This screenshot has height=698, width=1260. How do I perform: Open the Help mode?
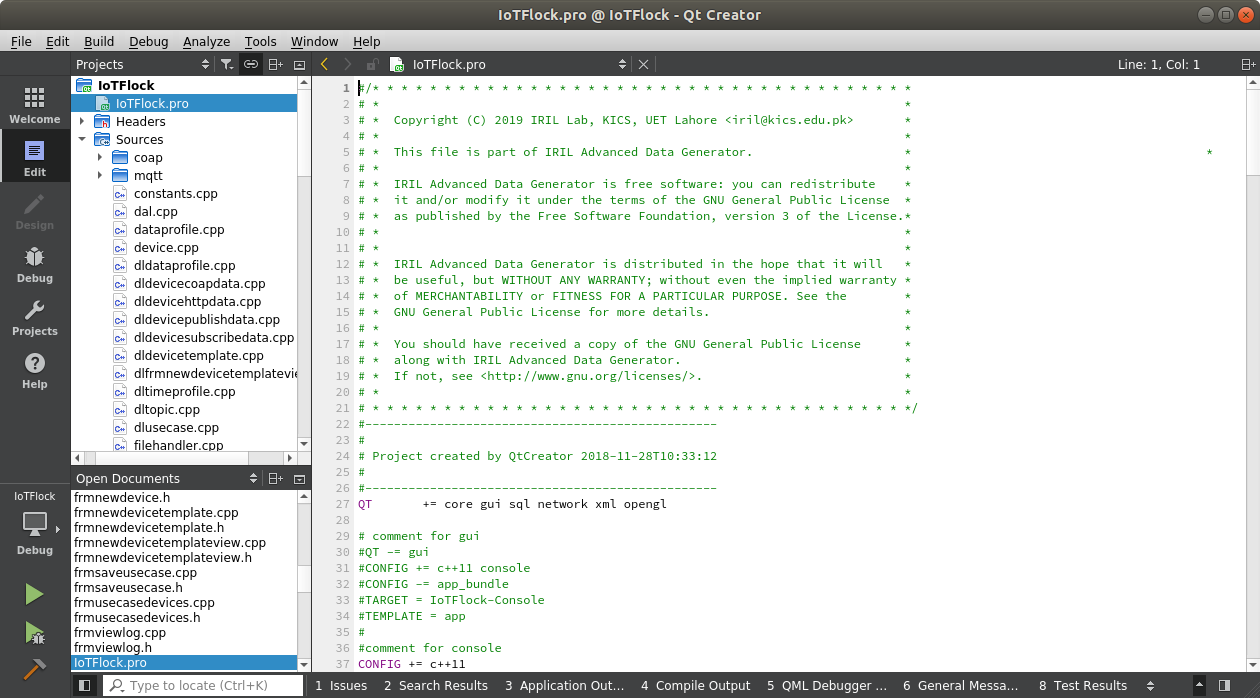35,369
